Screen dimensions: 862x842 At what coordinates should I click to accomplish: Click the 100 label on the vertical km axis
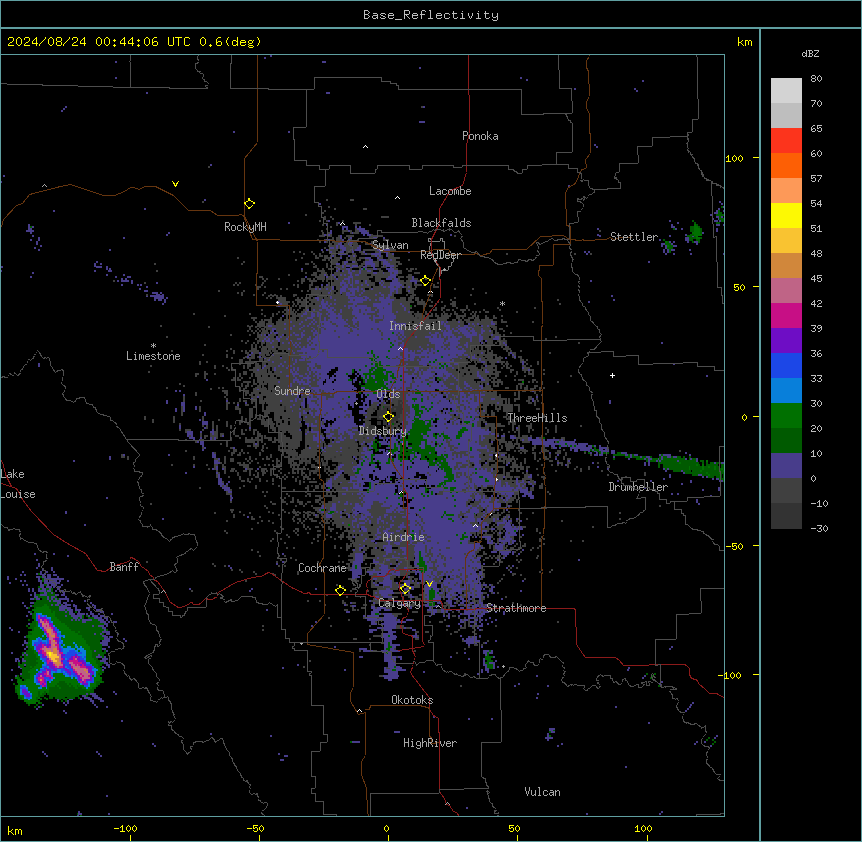(x=734, y=158)
